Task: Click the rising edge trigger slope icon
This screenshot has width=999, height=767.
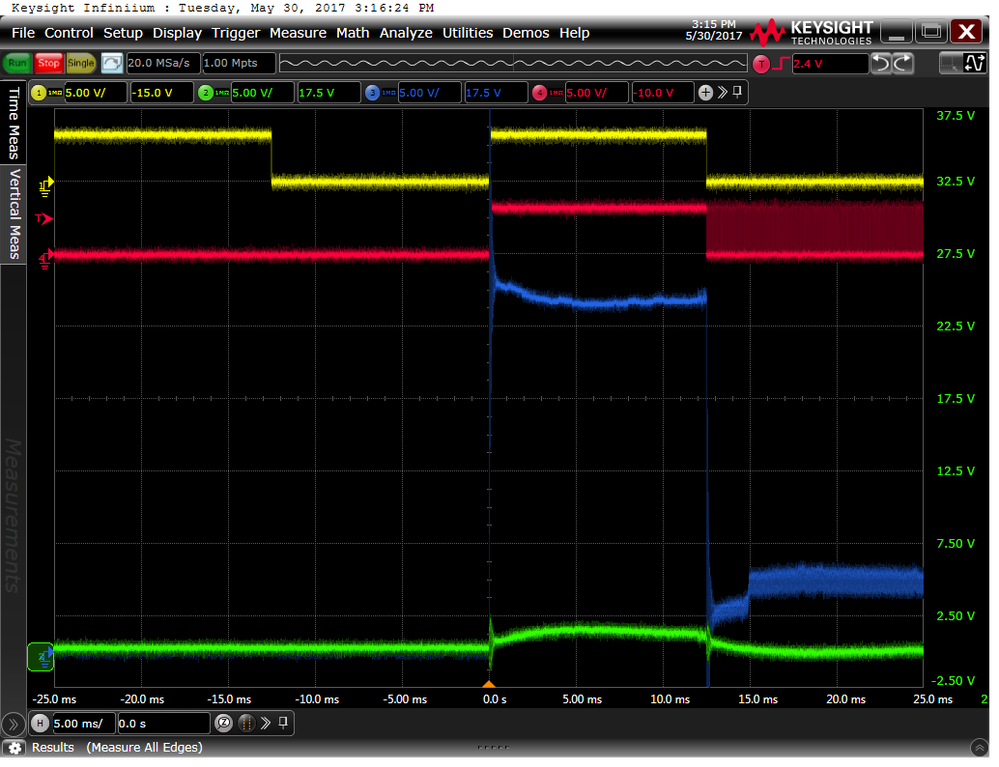Action: coord(781,64)
